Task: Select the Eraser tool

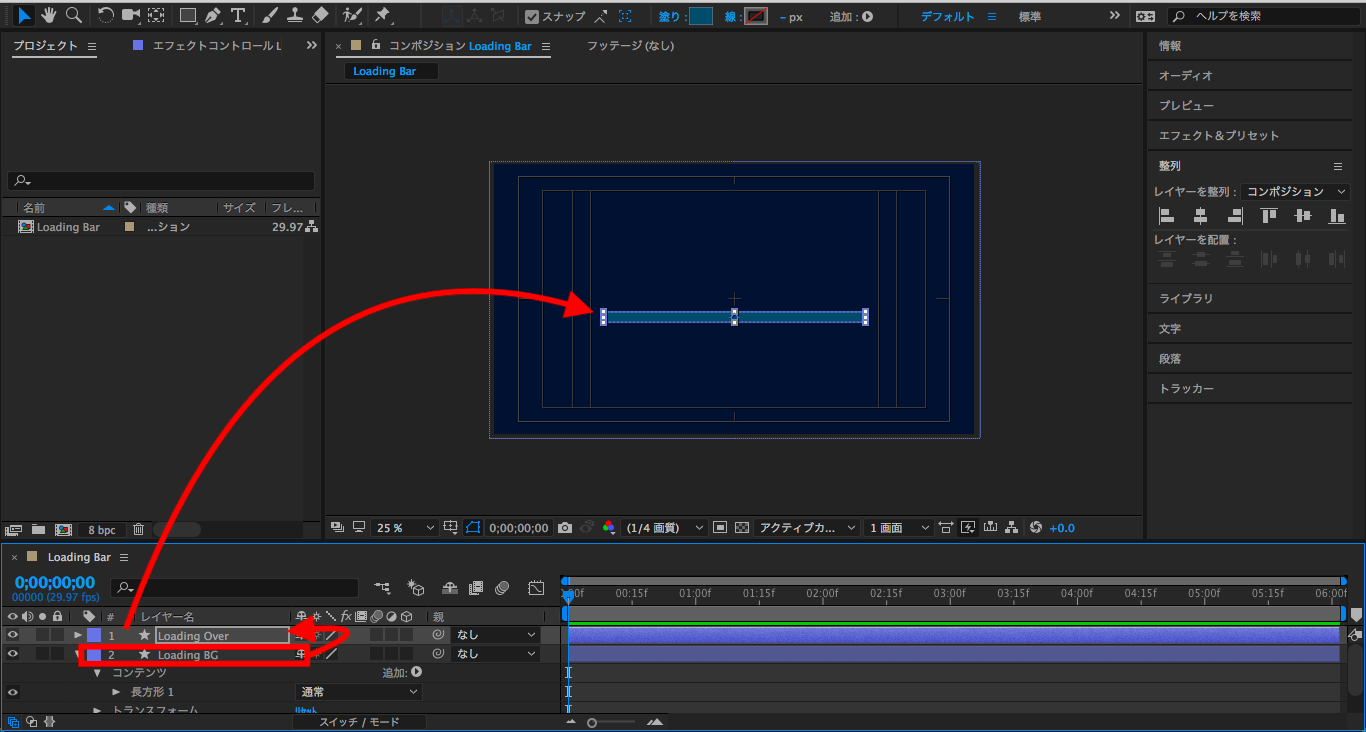Action: [x=320, y=16]
